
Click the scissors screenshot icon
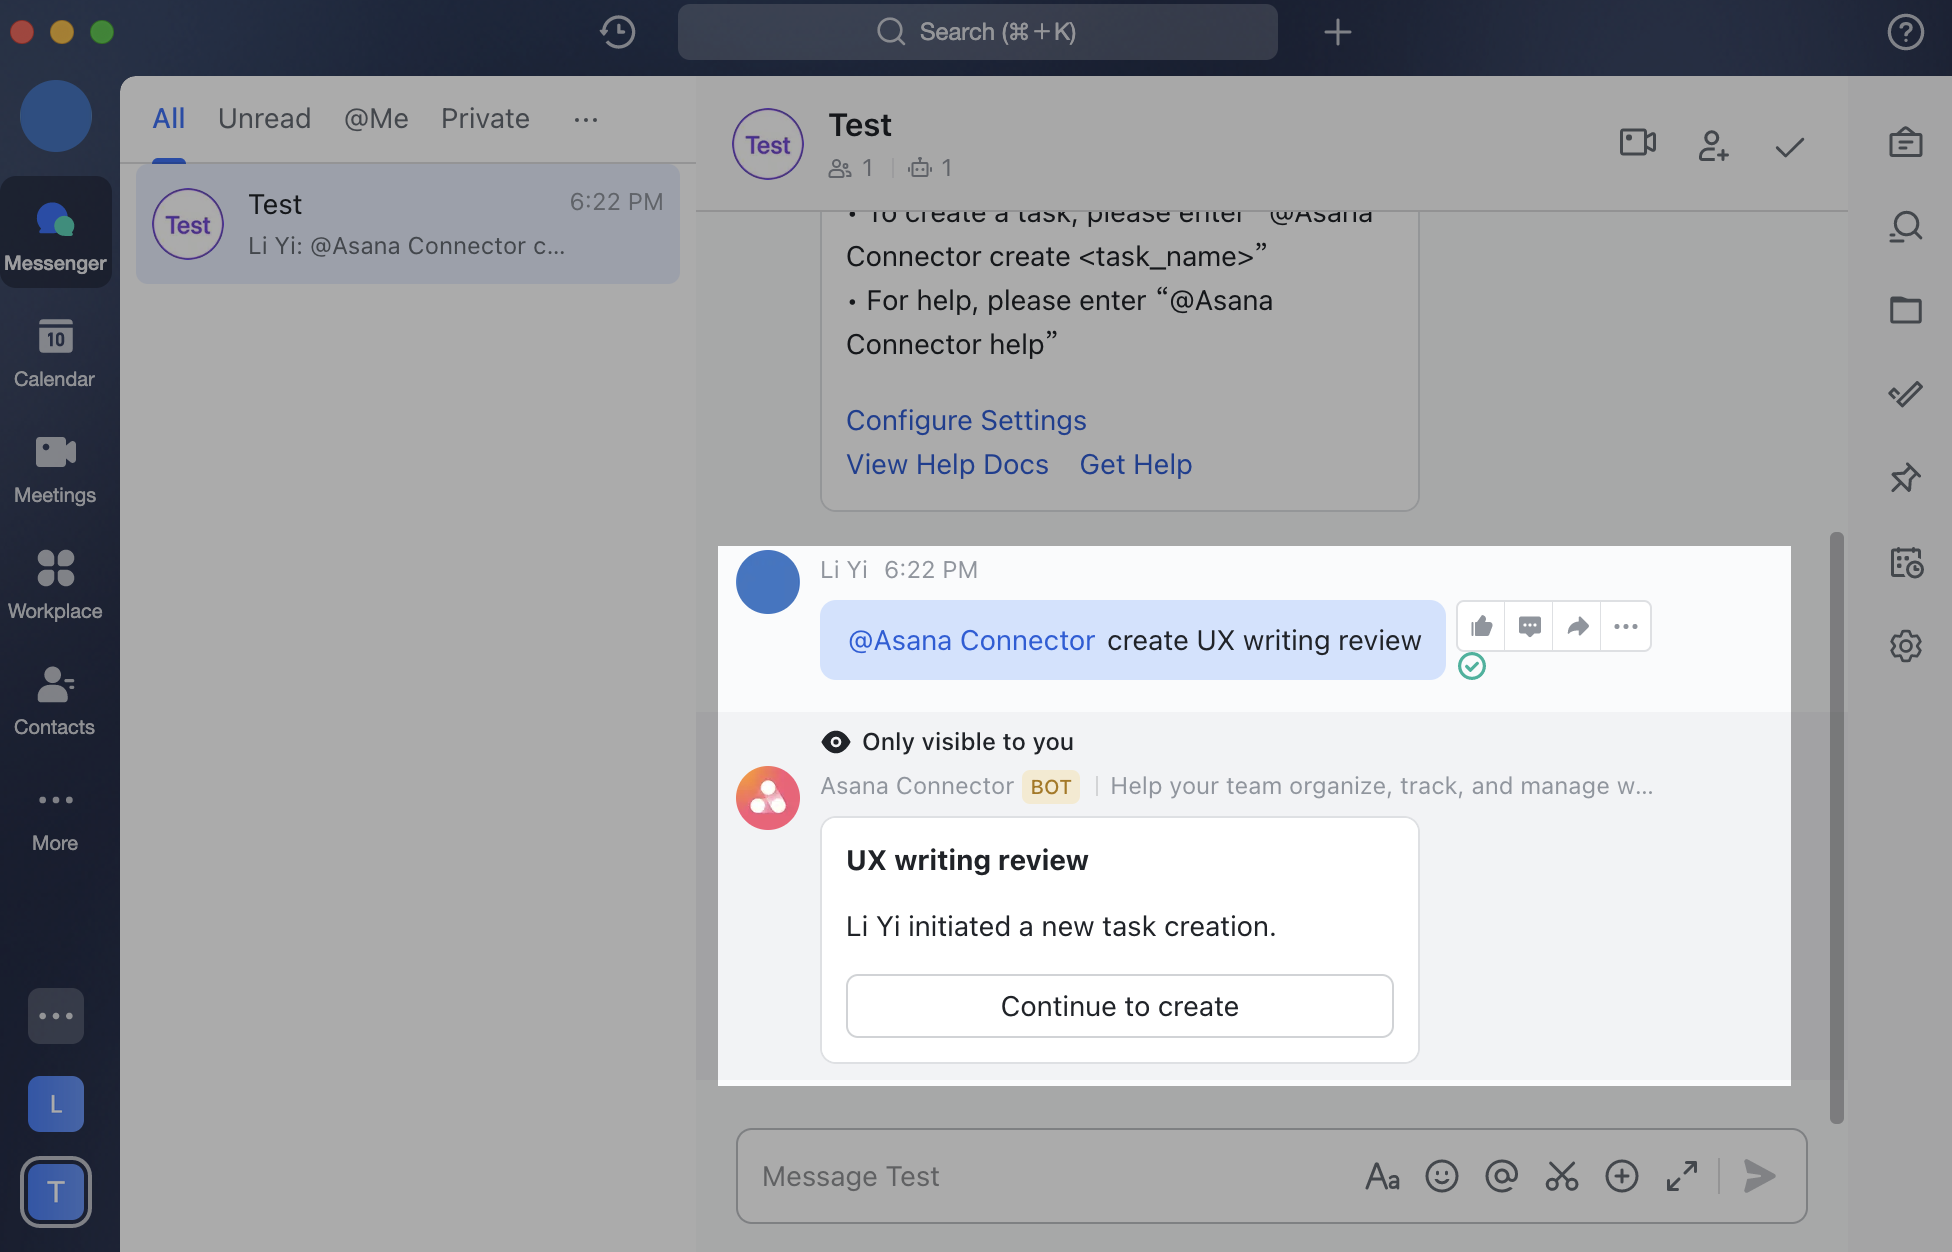(x=1561, y=1176)
